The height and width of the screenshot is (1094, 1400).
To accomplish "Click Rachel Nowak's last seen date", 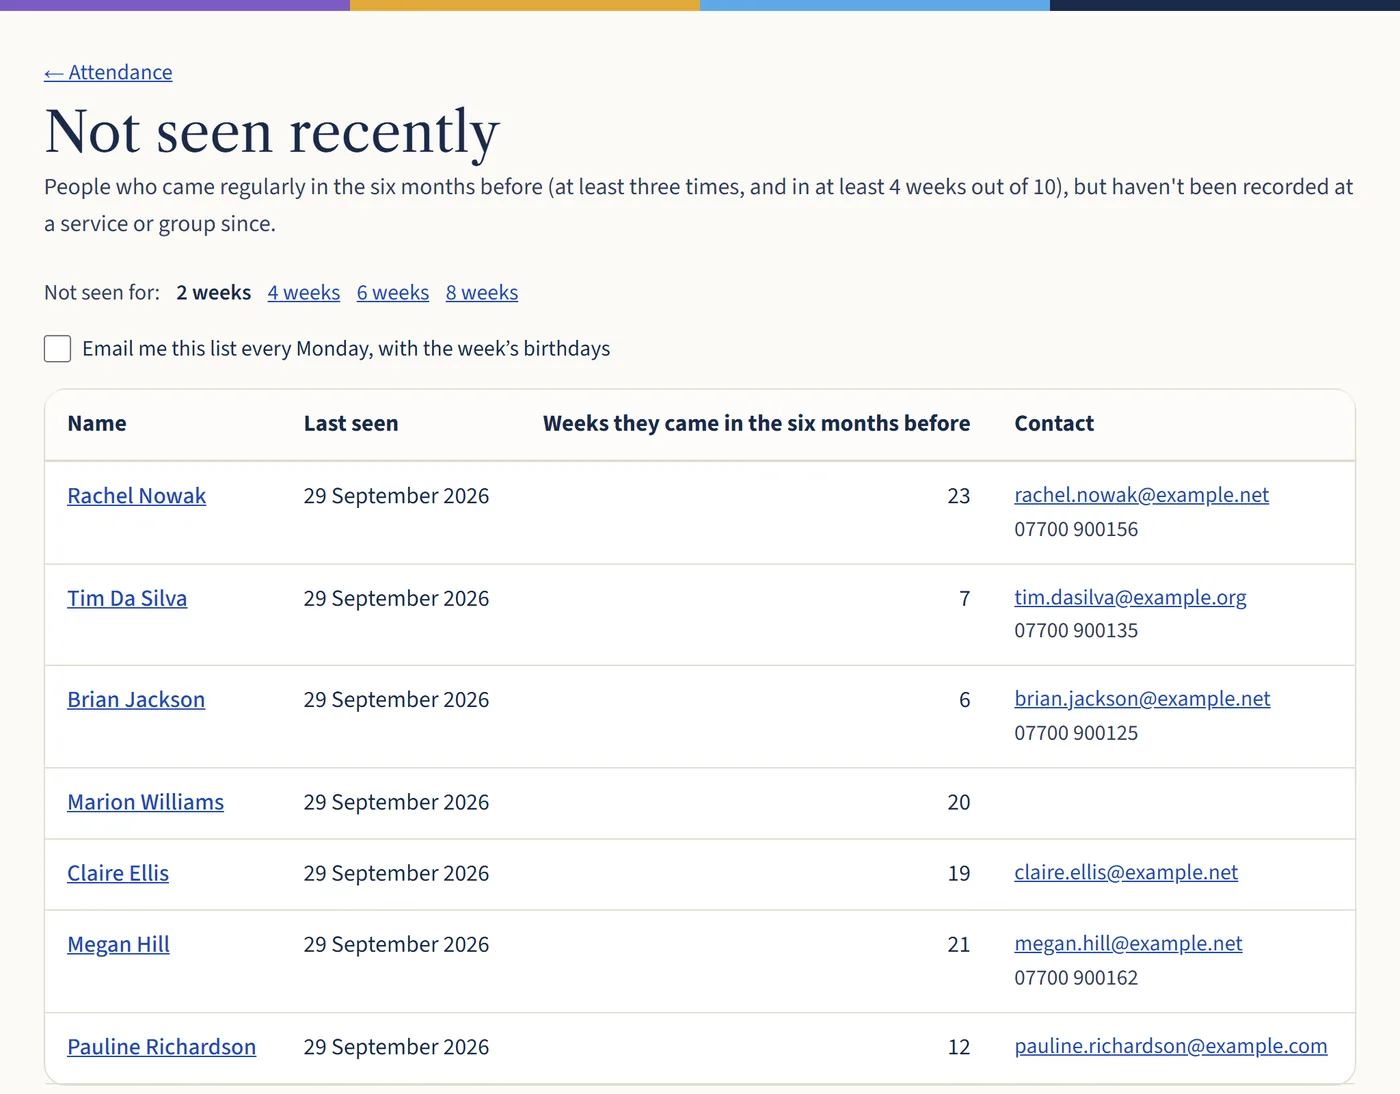I will 396,496.
